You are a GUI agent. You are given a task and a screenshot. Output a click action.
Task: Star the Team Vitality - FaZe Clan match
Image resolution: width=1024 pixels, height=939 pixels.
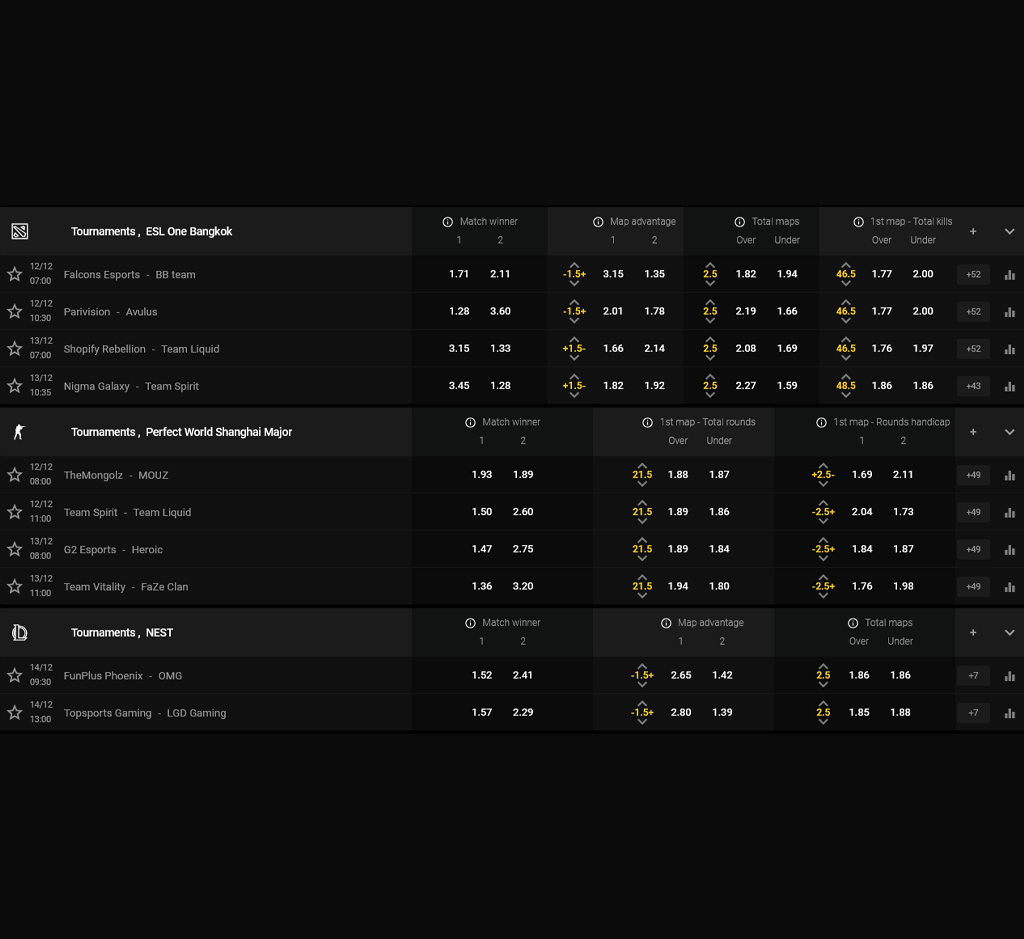[14, 586]
